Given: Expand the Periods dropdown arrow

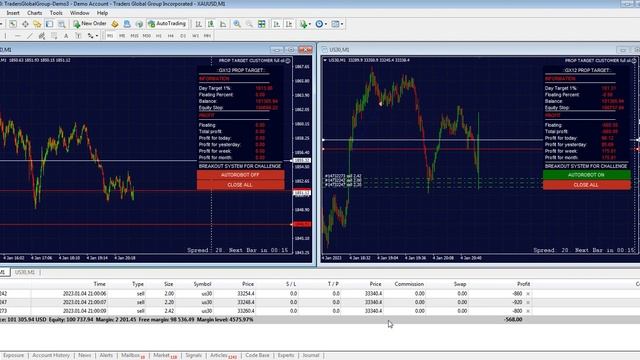Looking at the screenshot, I should click(325, 24).
